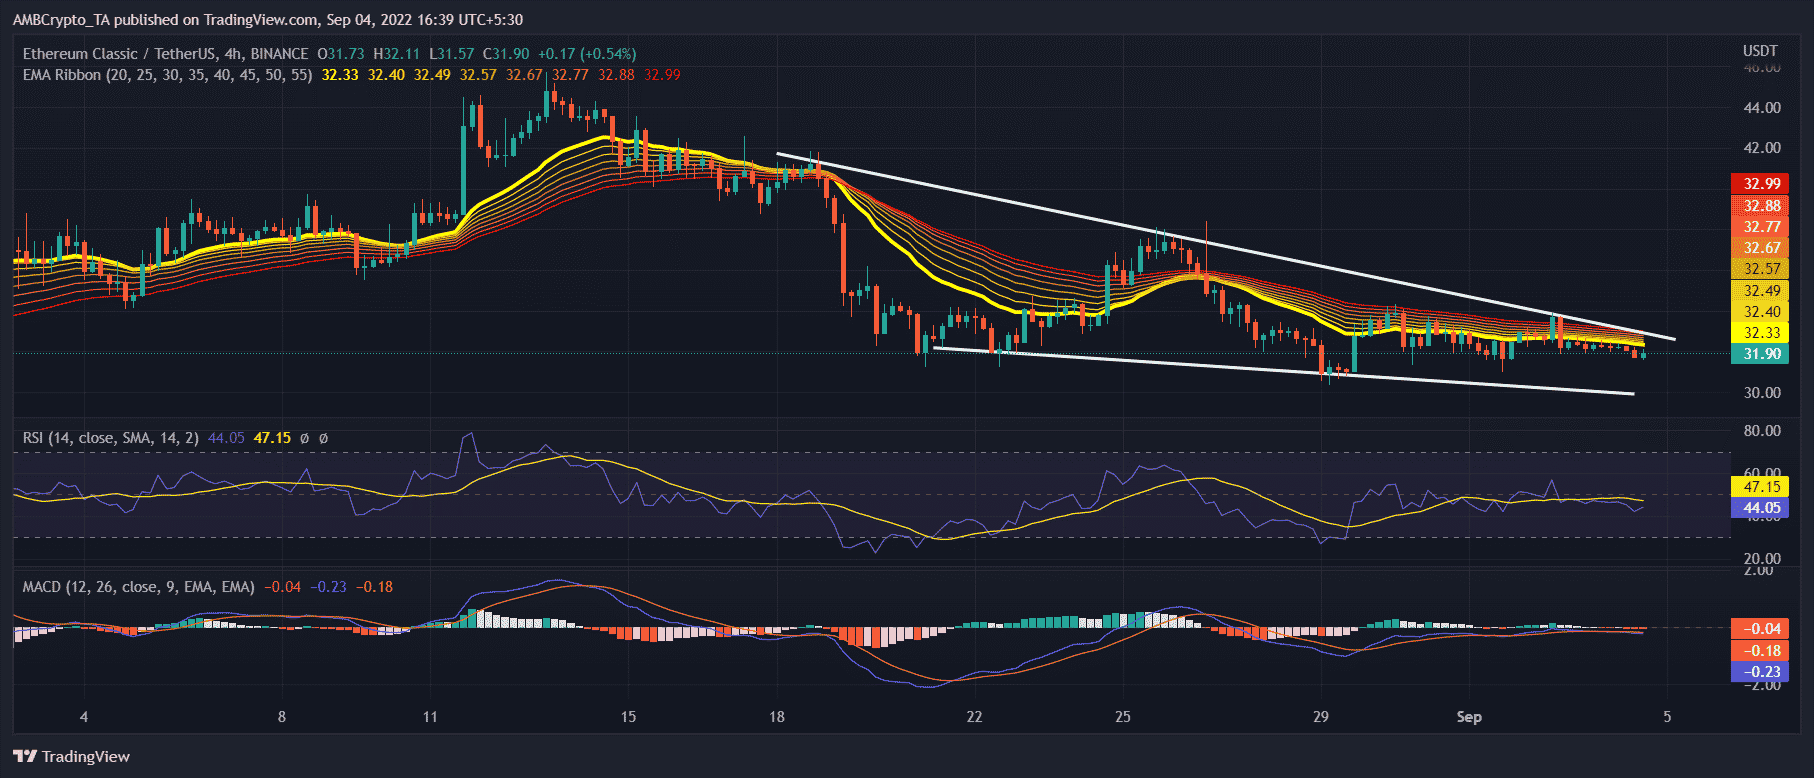The image size is (1814, 778).
Task: Click the TradingView logo icon
Action: [25, 756]
